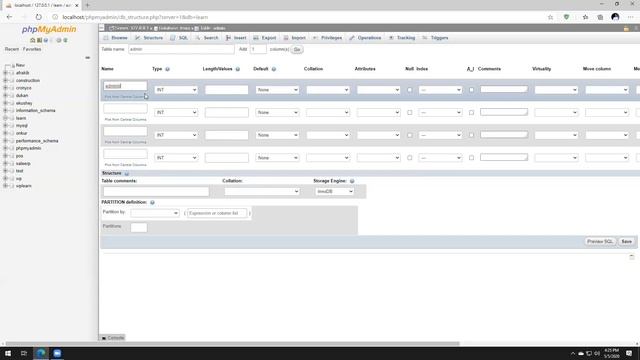This screenshot has width=640, height=360.
Task: Open browser favorites list icon
Action: [x=585, y=17]
